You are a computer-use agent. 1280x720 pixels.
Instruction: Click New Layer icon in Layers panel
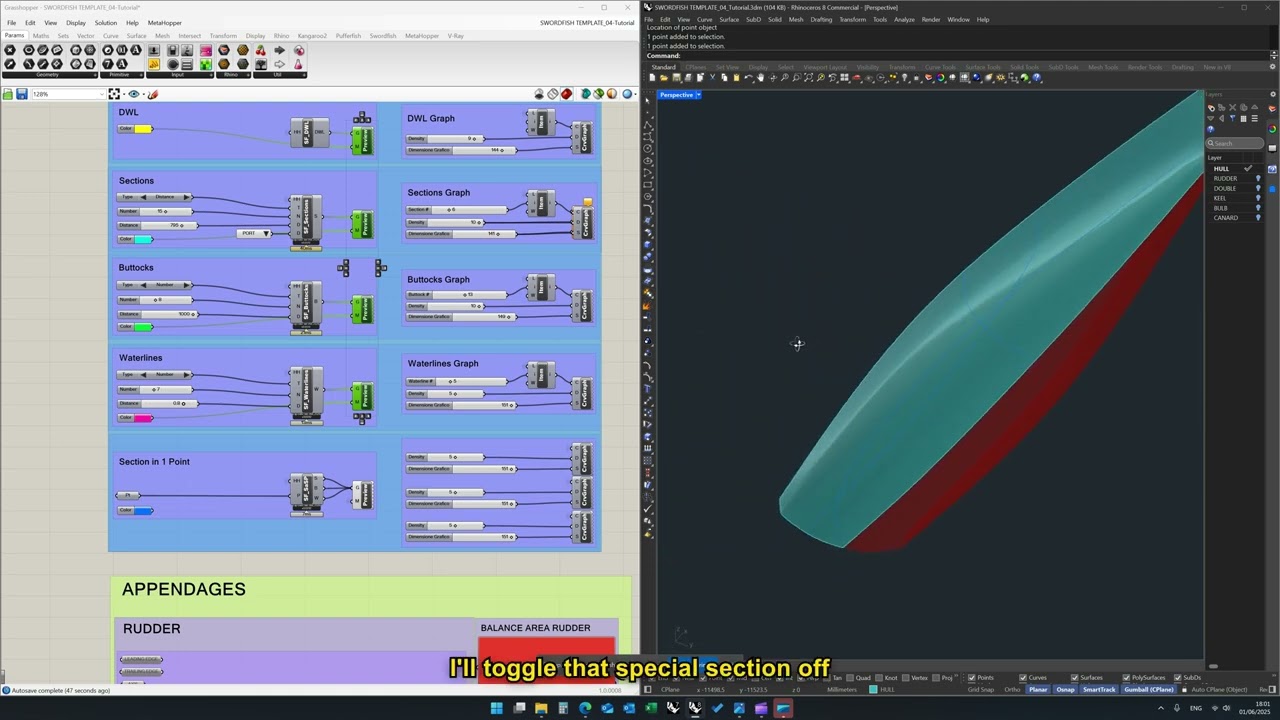[x=1212, y=108]
